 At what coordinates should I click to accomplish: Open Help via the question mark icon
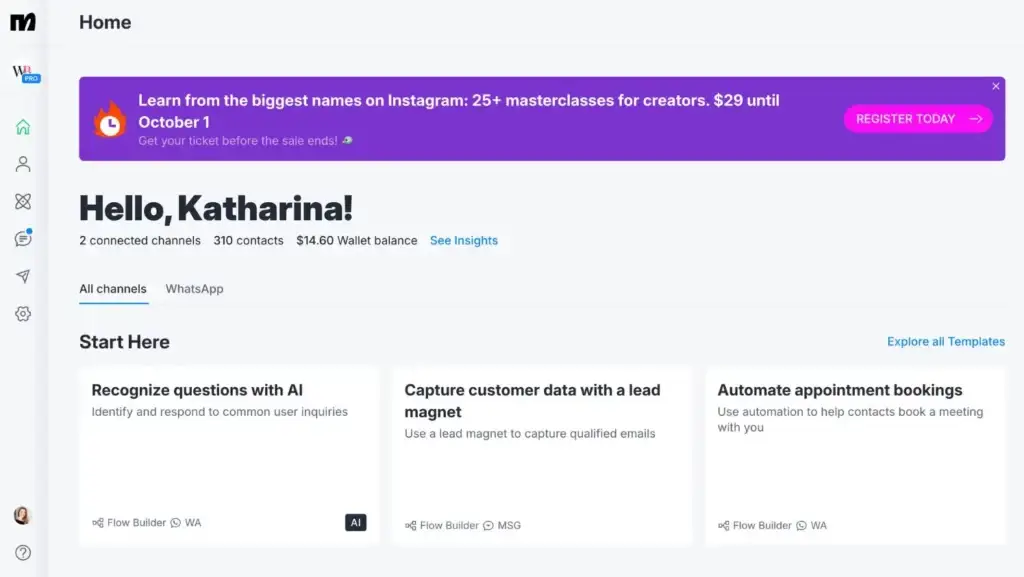[23, 552]
